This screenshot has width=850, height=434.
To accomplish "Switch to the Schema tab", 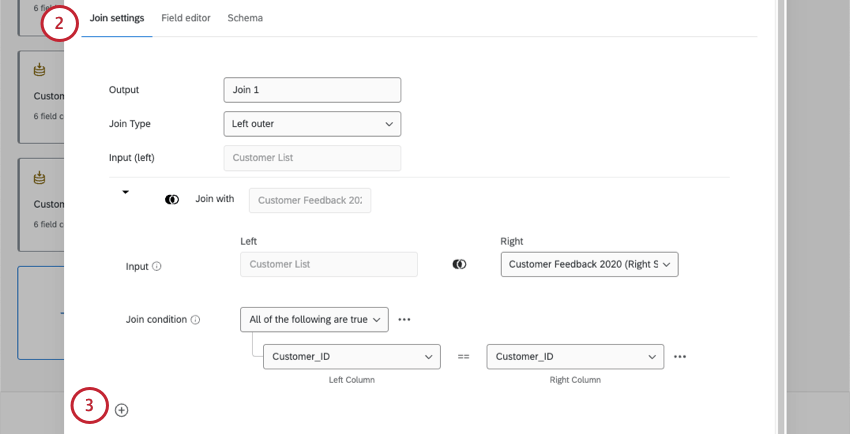I will pyautogui.click(x=245, y=18).
